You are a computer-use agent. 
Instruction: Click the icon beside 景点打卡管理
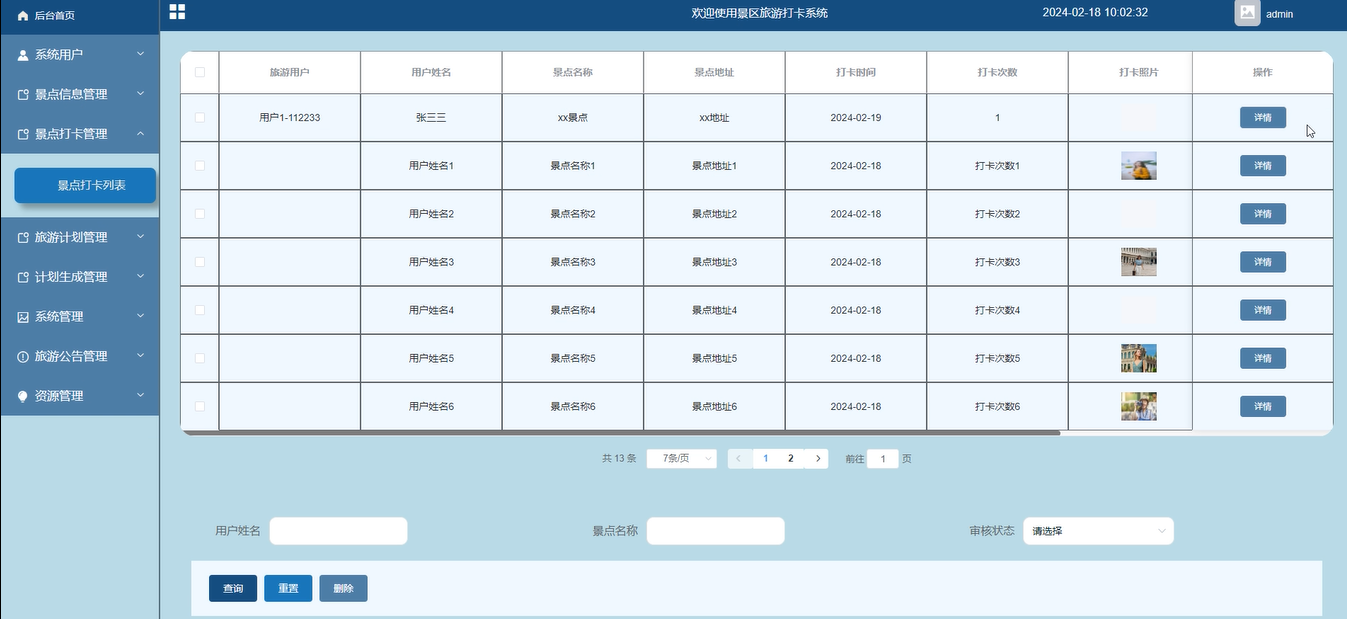[x=23, y=134]
